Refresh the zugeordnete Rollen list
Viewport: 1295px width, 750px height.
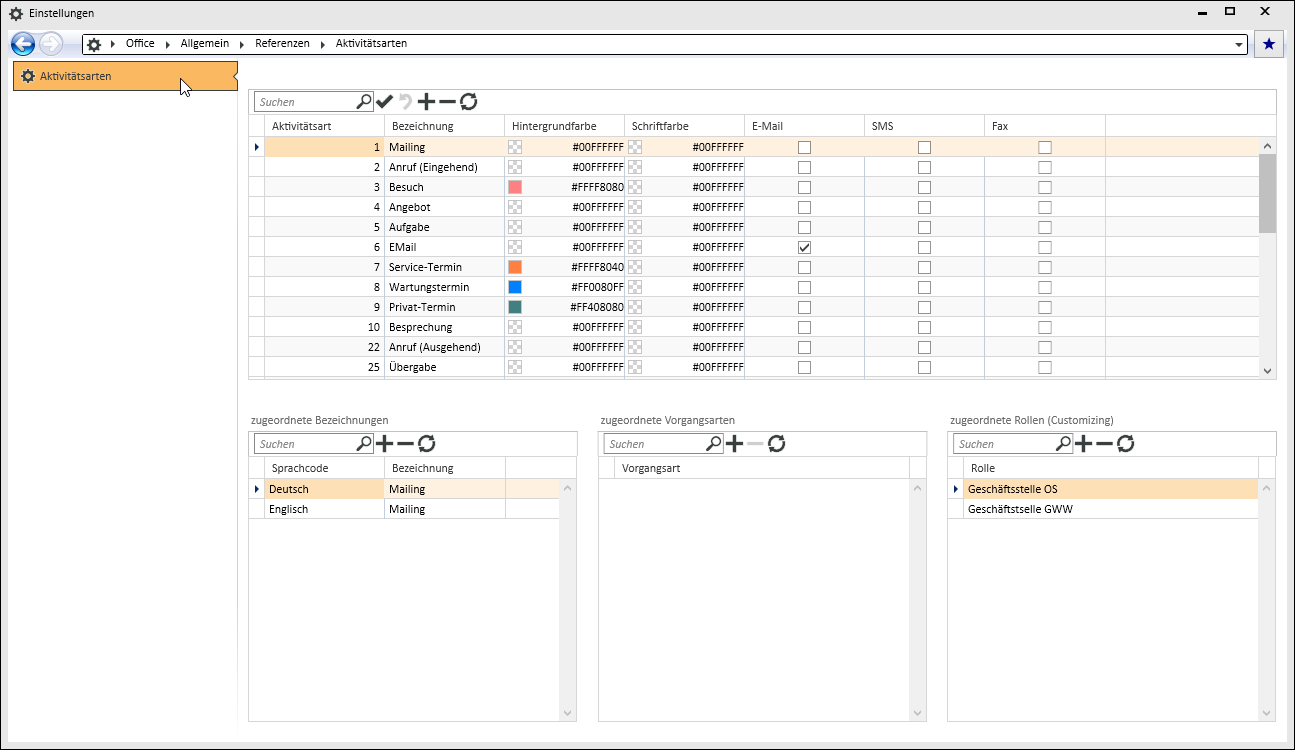tap(1125, 443)
